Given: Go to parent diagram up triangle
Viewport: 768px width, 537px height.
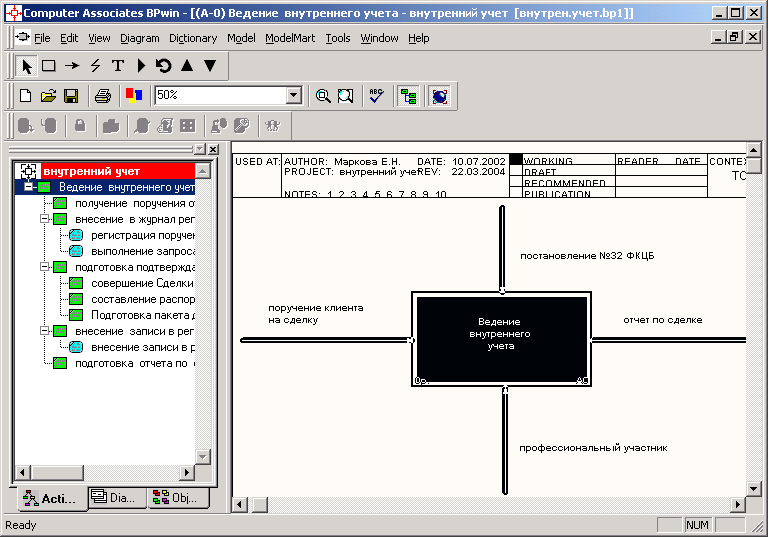Looking at the screenshot, I should 187,66.
